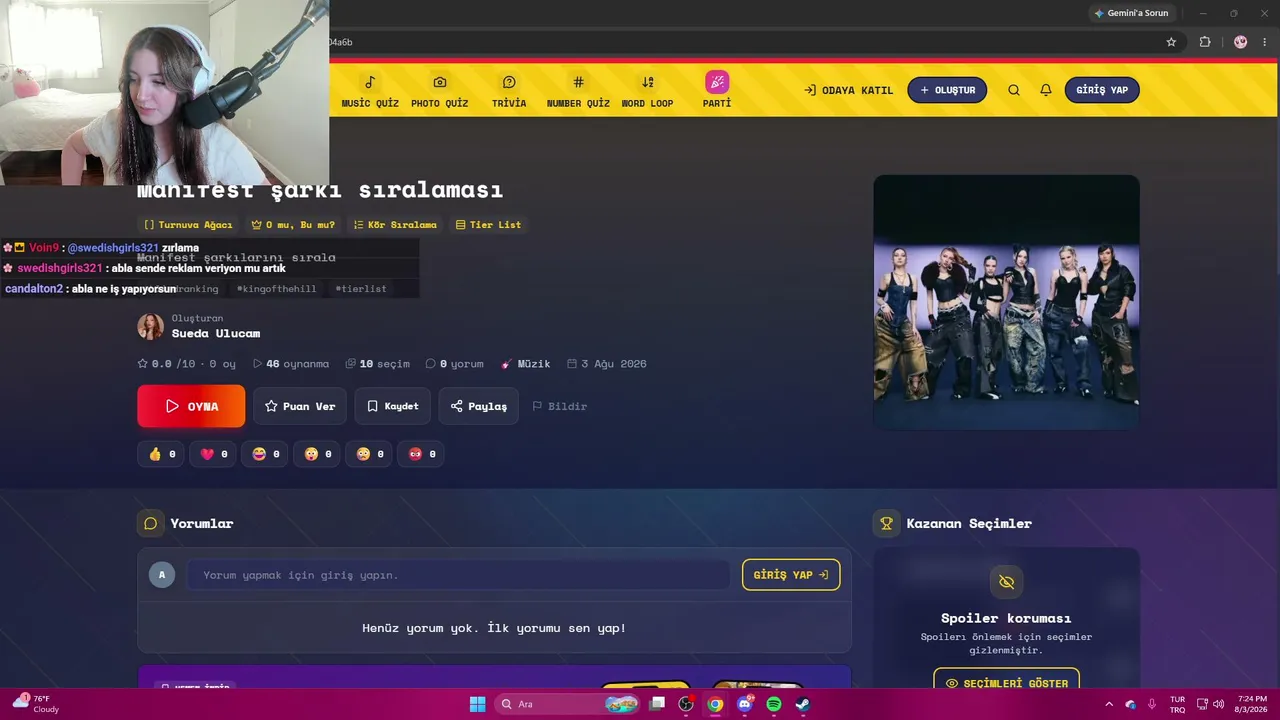Open Spotify from the taskbar
The height and width of the screenshot is (720, 1280).
click(773, 704)
